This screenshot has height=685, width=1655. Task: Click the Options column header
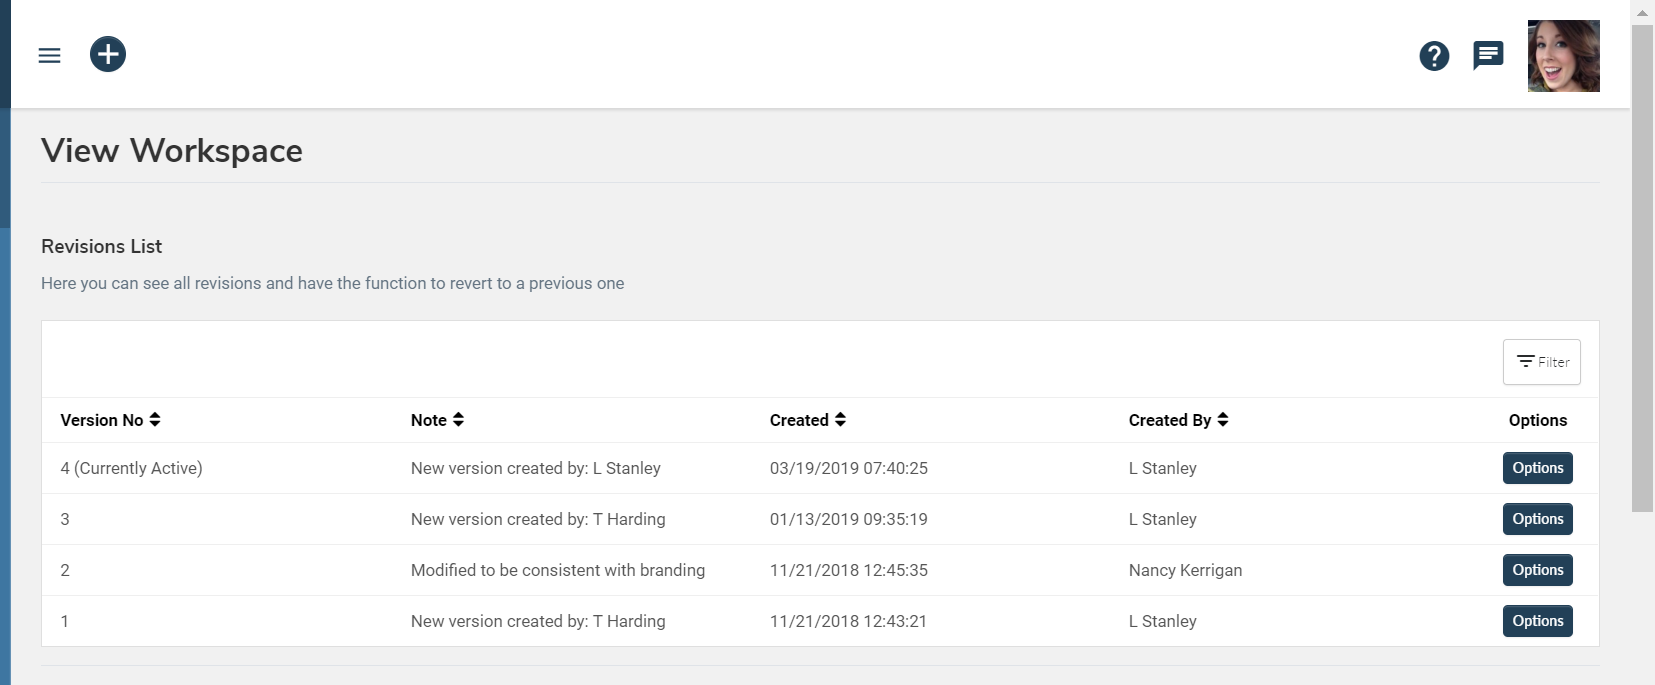click(x=1537, y=420)
